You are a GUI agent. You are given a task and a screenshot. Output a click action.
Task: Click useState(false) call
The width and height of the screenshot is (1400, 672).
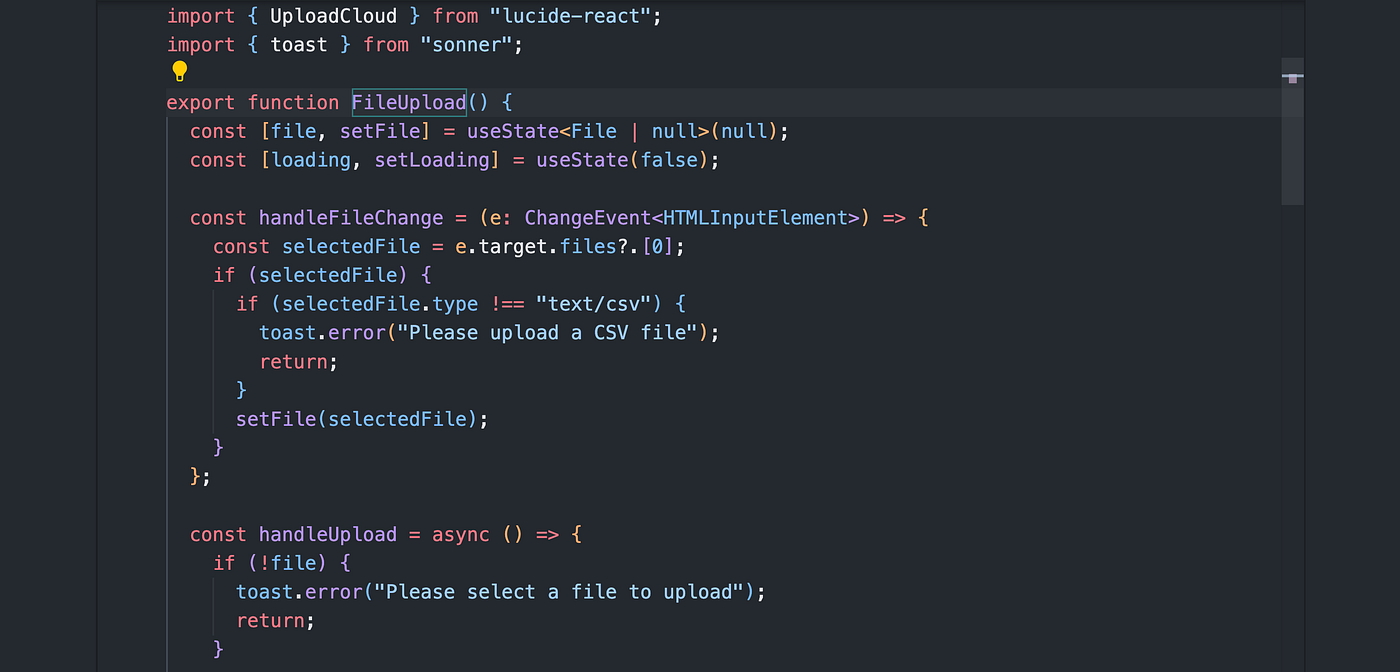point(622,160)
